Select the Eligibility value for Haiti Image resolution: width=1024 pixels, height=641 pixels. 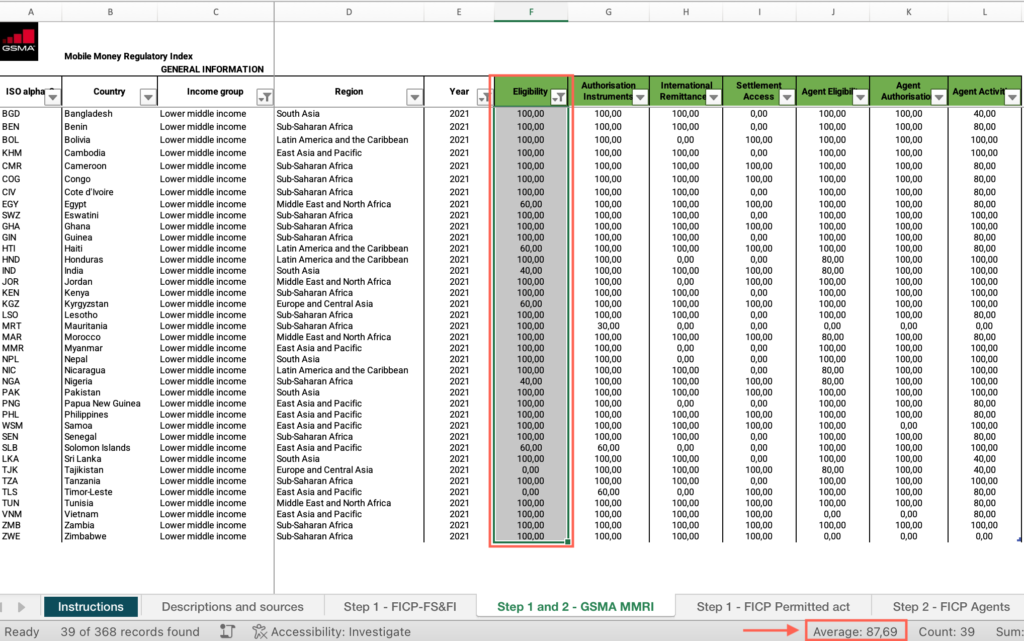pyautogui.click(x=531, y=249)
